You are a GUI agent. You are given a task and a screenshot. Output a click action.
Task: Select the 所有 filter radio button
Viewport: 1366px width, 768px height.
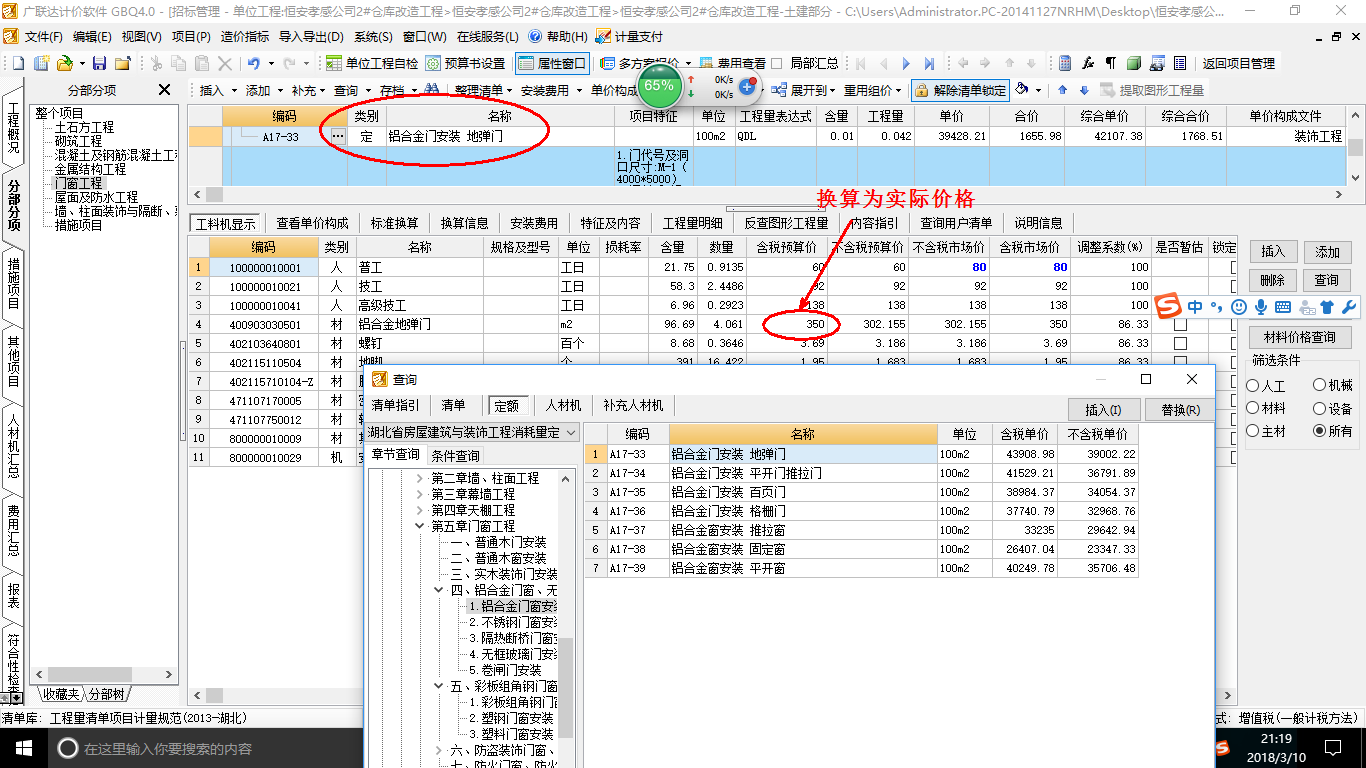click(1319, 431)
